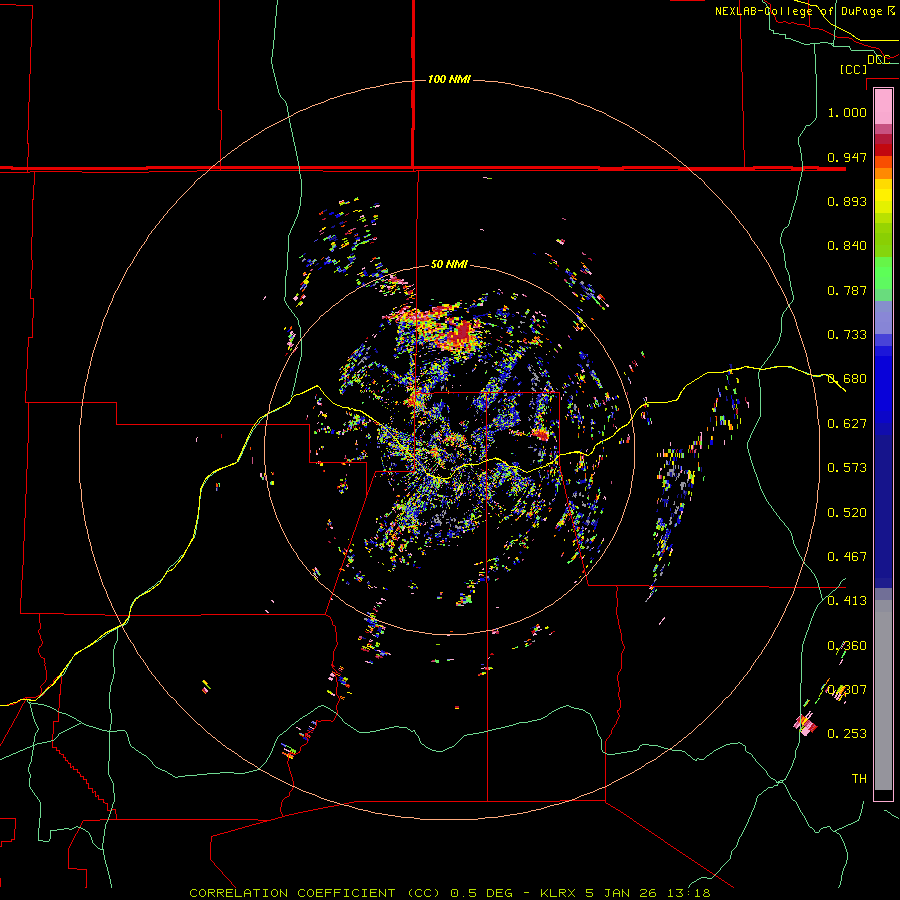Select the 50 NMI range ring label
The image size is (900, 900).
pos(449,264)
